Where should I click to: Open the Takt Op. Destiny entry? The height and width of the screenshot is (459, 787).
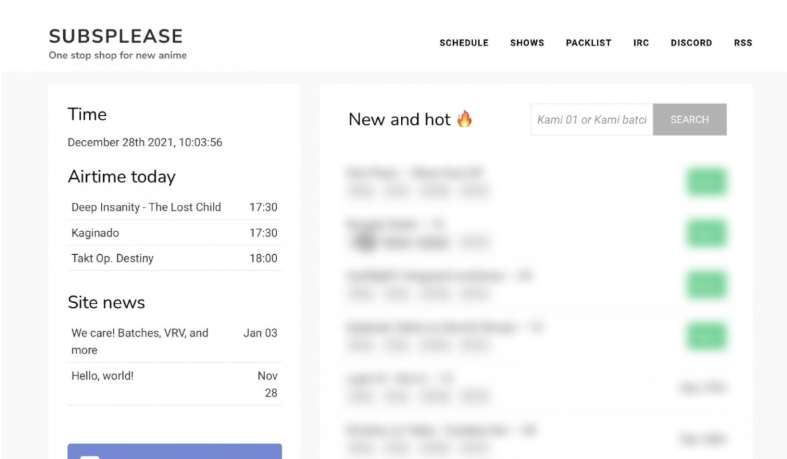click(x=112, y=258)
